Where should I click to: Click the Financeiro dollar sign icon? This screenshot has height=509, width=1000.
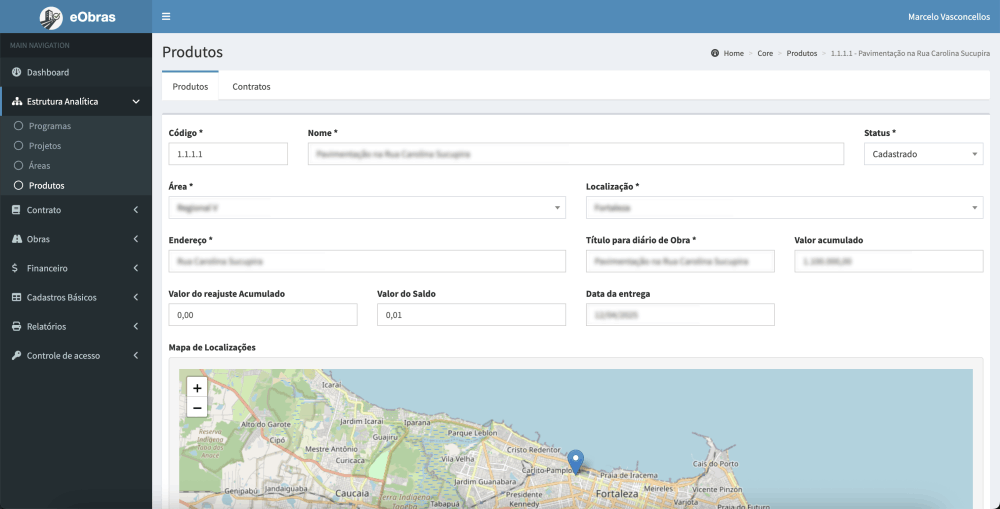pyautogui.click(x=16, y=268)
